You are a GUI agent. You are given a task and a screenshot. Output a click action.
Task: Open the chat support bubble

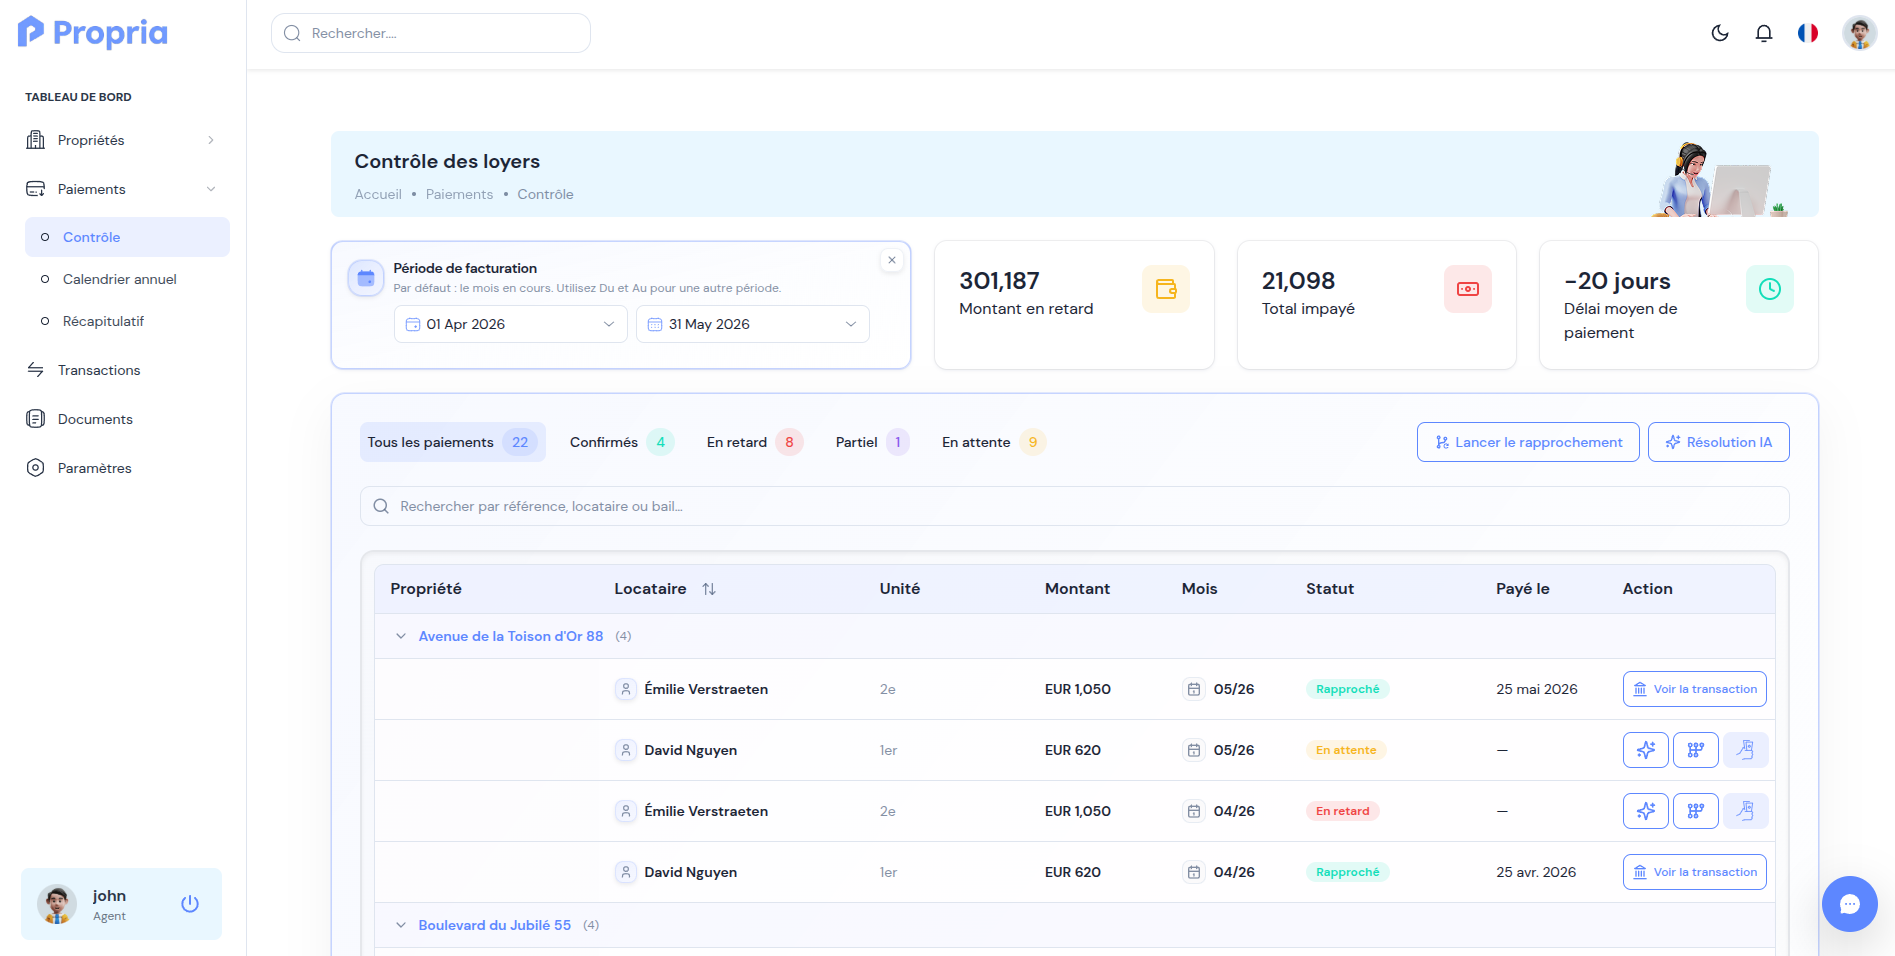[x=1850, y=904]
